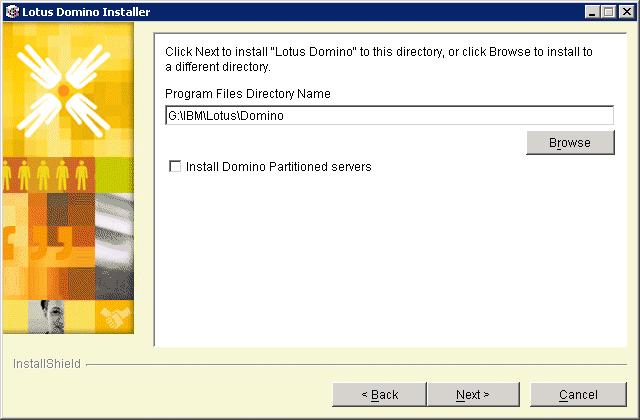Minimize the installer window
Screen dimensions: 640x420
[x=592, y=12]
